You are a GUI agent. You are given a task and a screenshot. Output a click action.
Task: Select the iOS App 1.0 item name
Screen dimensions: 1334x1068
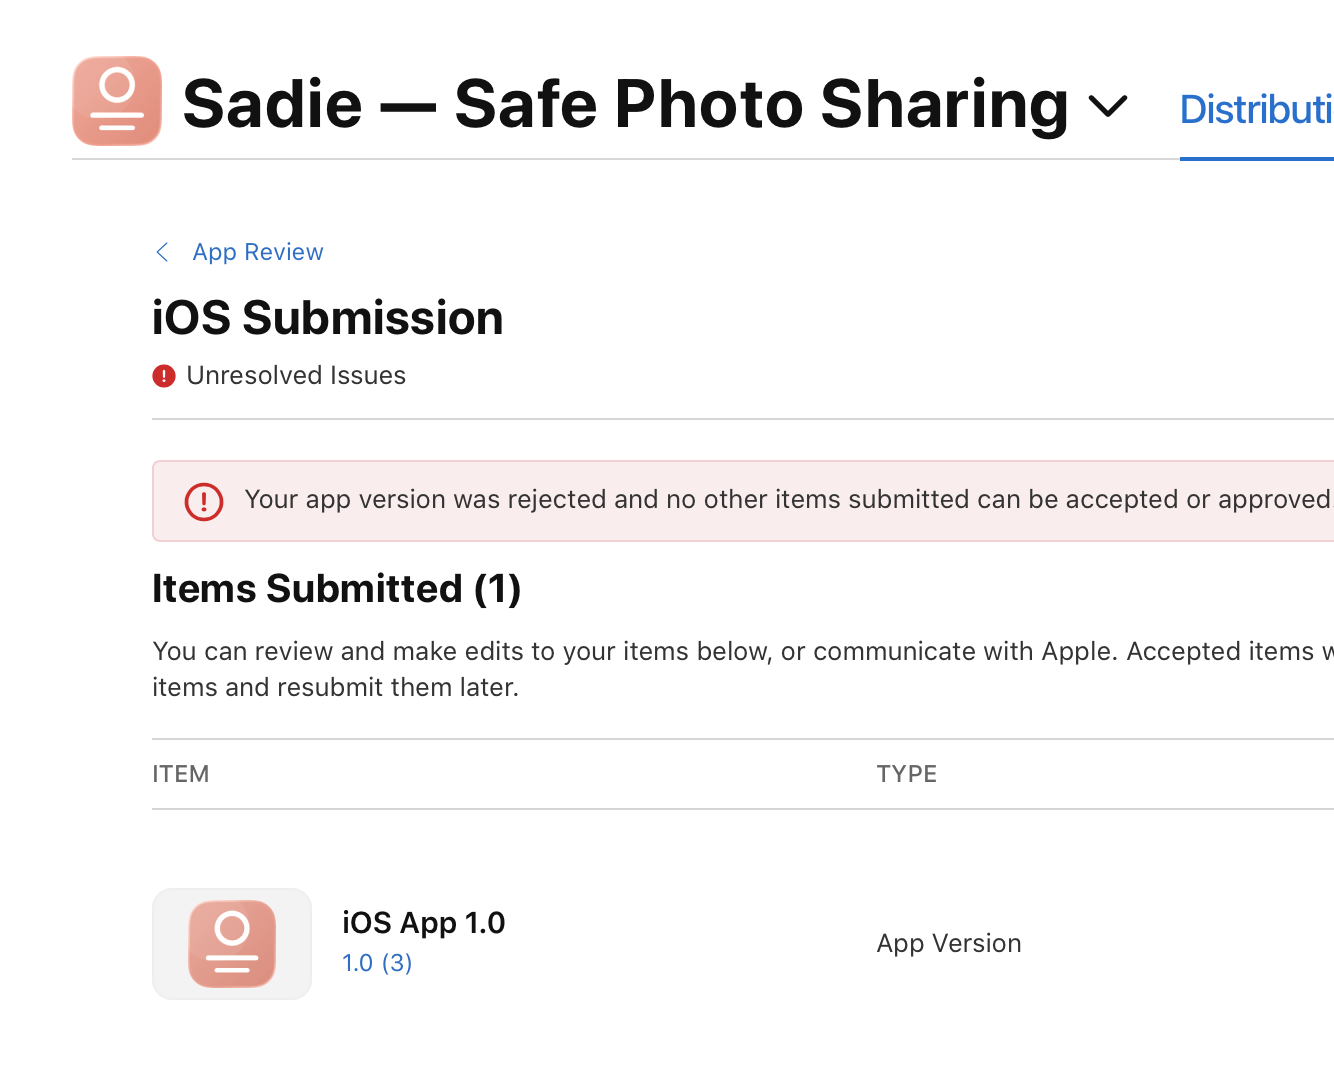coord(424,922)
